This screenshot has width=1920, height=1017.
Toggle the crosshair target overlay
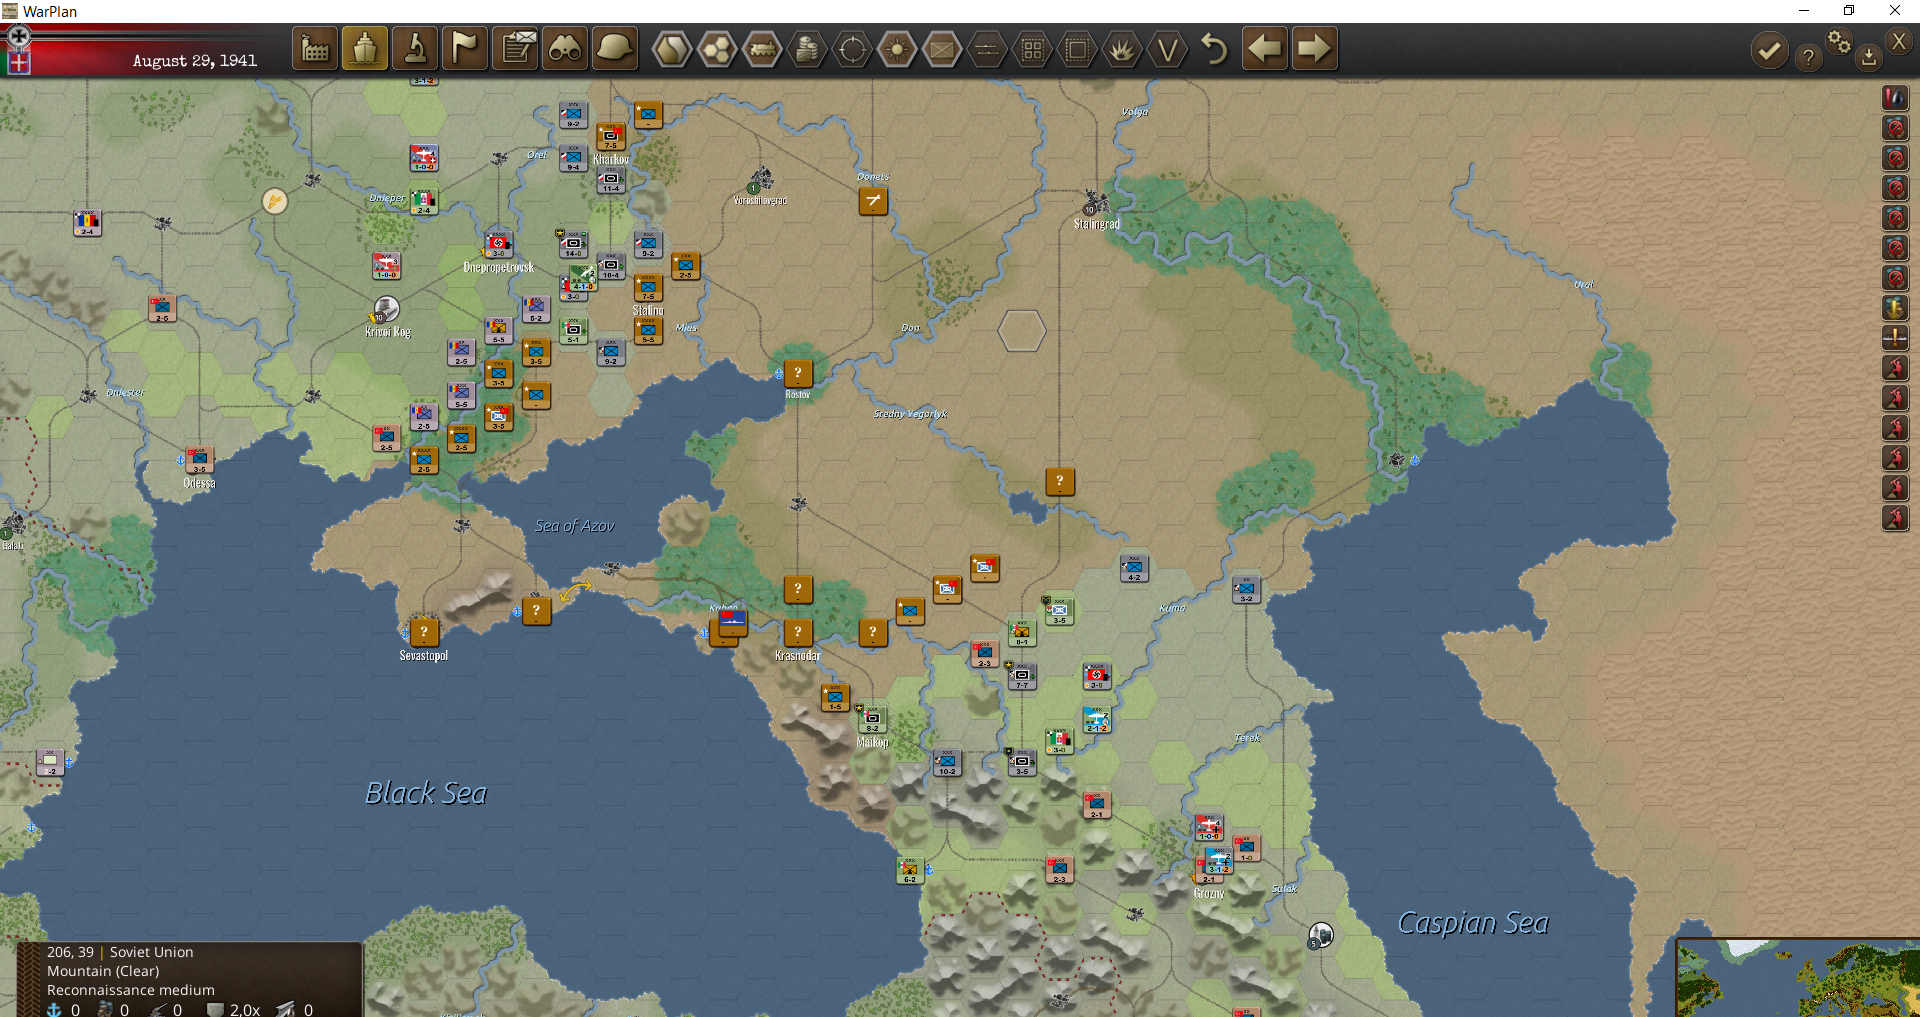(x=852, y=49)
